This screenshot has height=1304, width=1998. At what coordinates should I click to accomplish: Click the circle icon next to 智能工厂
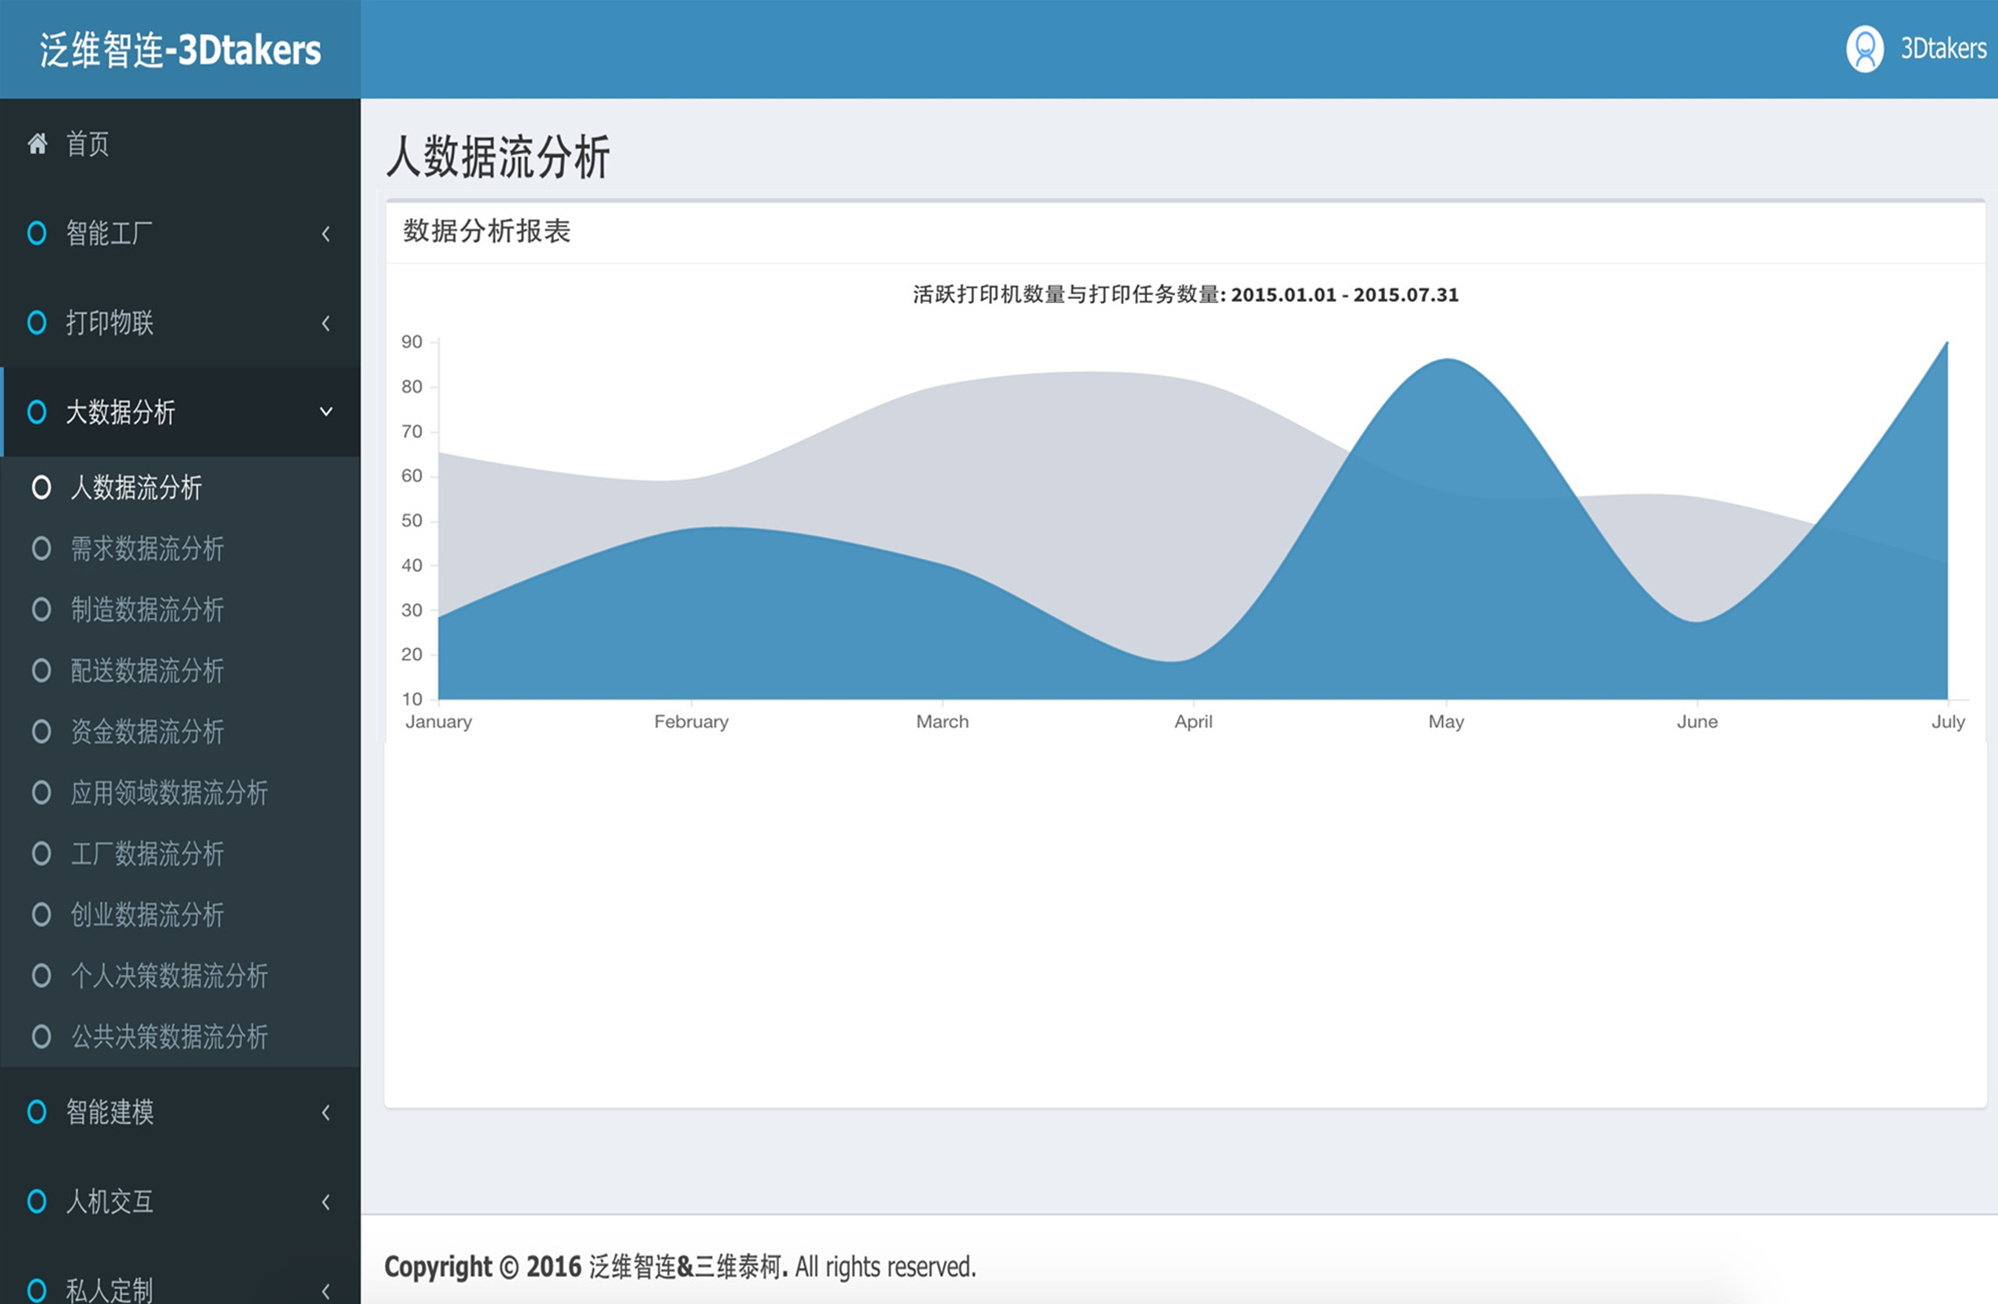click(37, 233)
